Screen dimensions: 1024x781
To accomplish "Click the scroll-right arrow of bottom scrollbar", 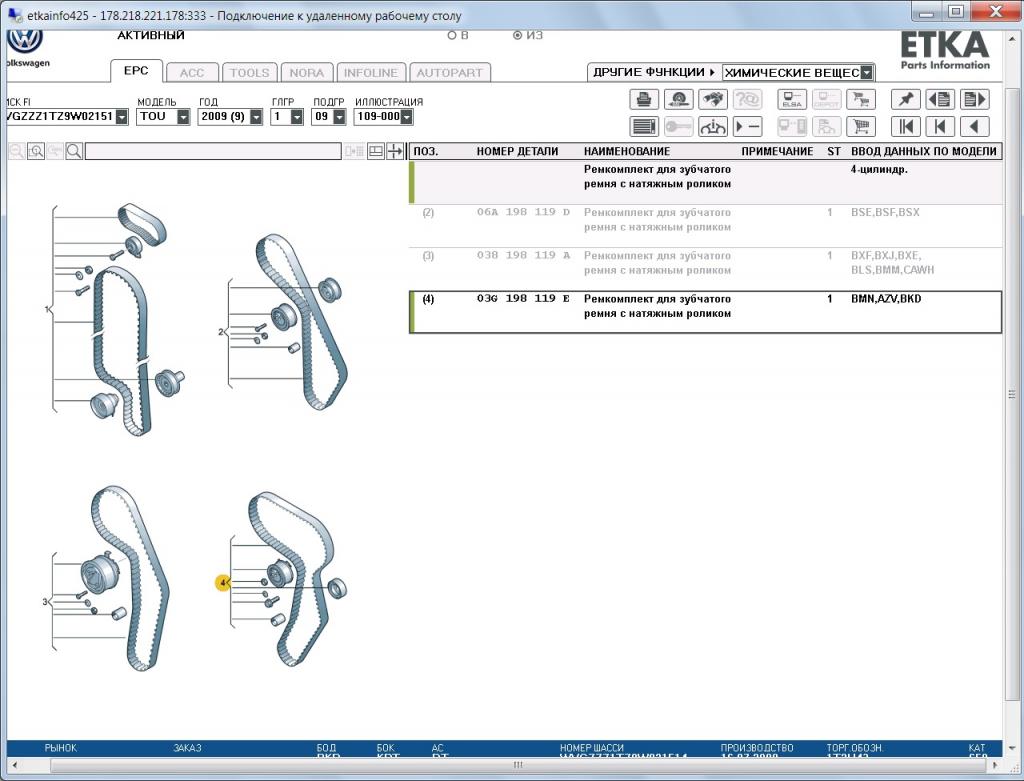I will (995, 765).
